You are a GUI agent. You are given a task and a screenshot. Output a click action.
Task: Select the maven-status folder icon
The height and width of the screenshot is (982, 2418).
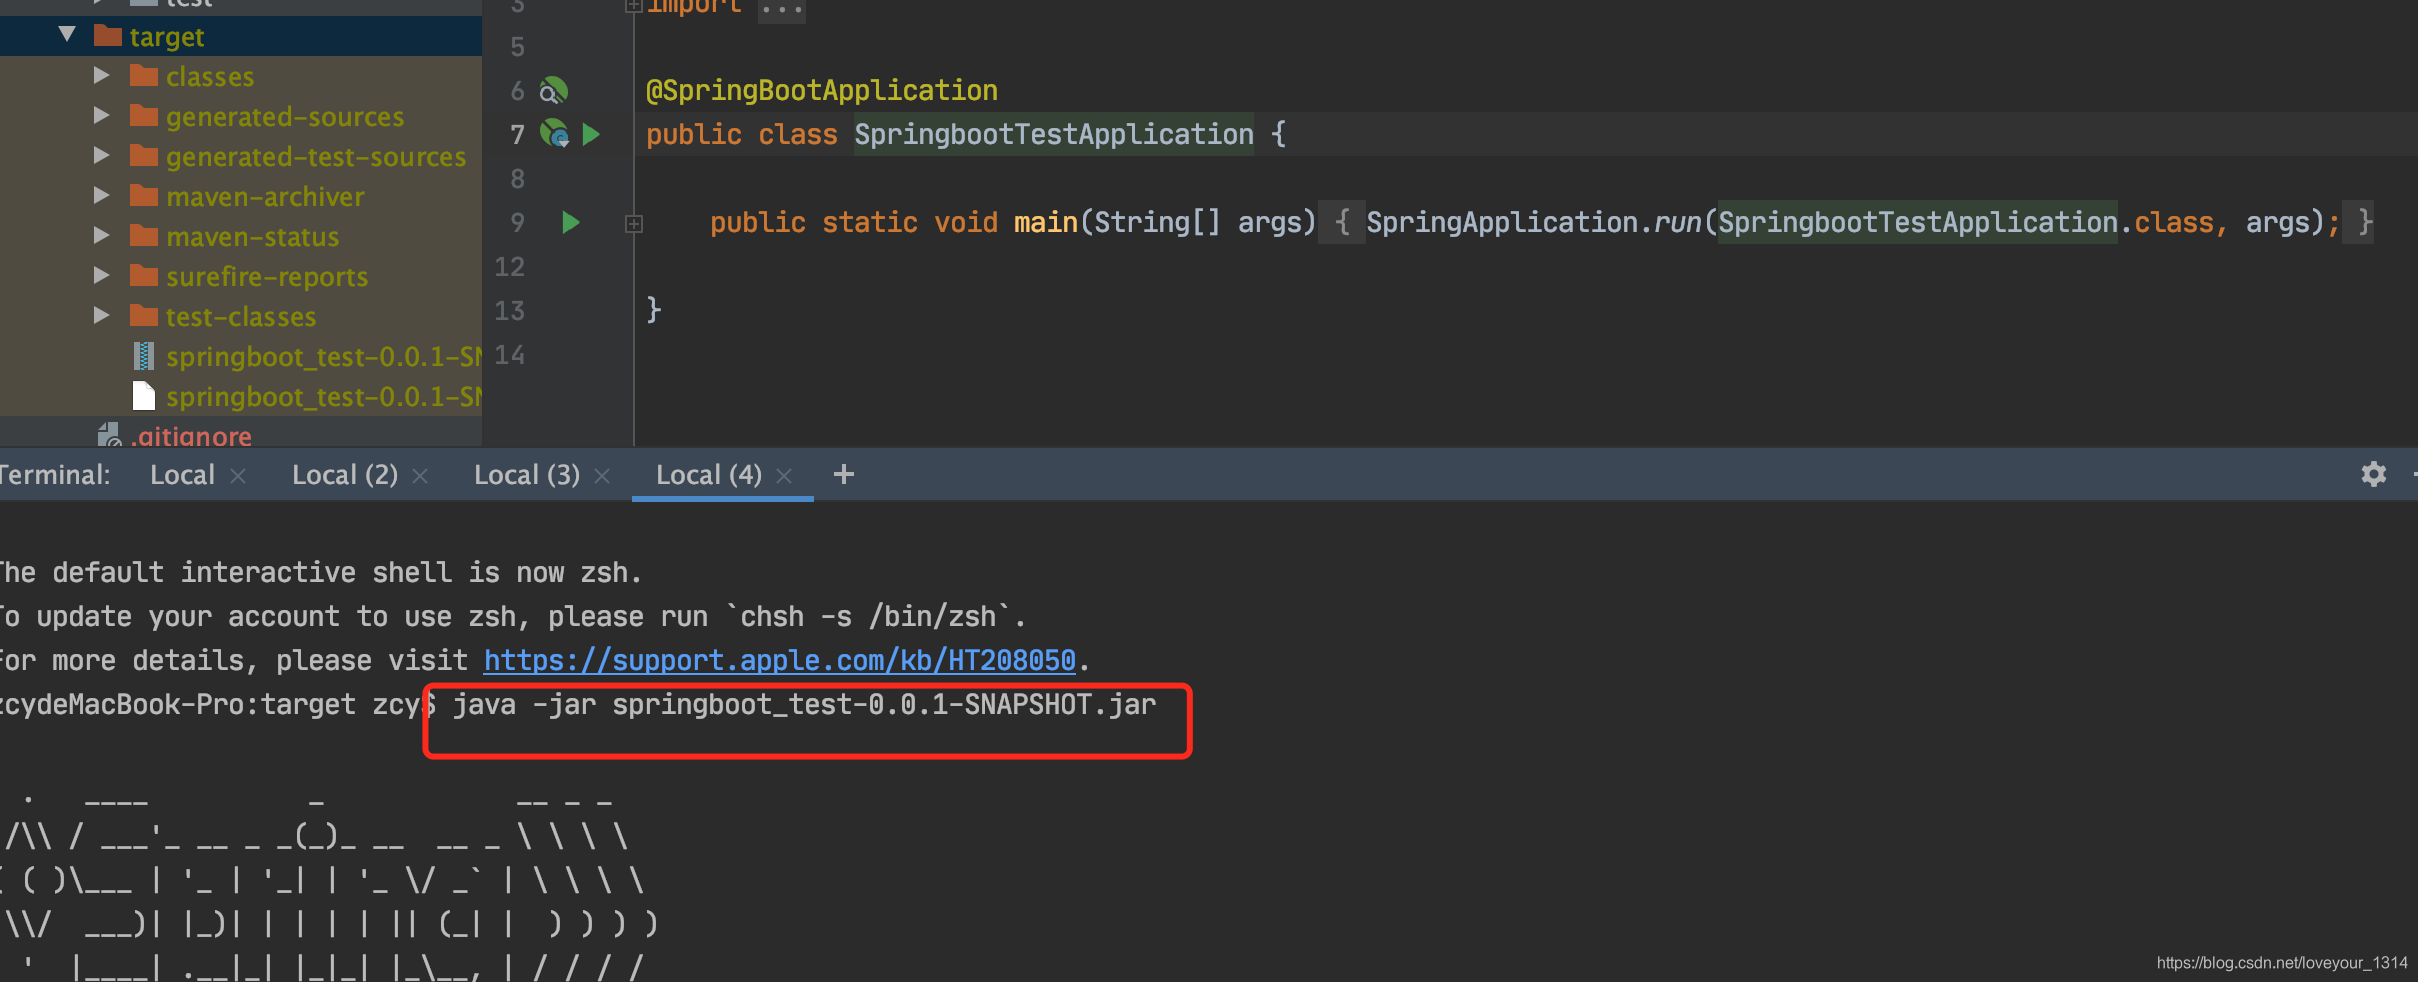click(x=144, y=236)
